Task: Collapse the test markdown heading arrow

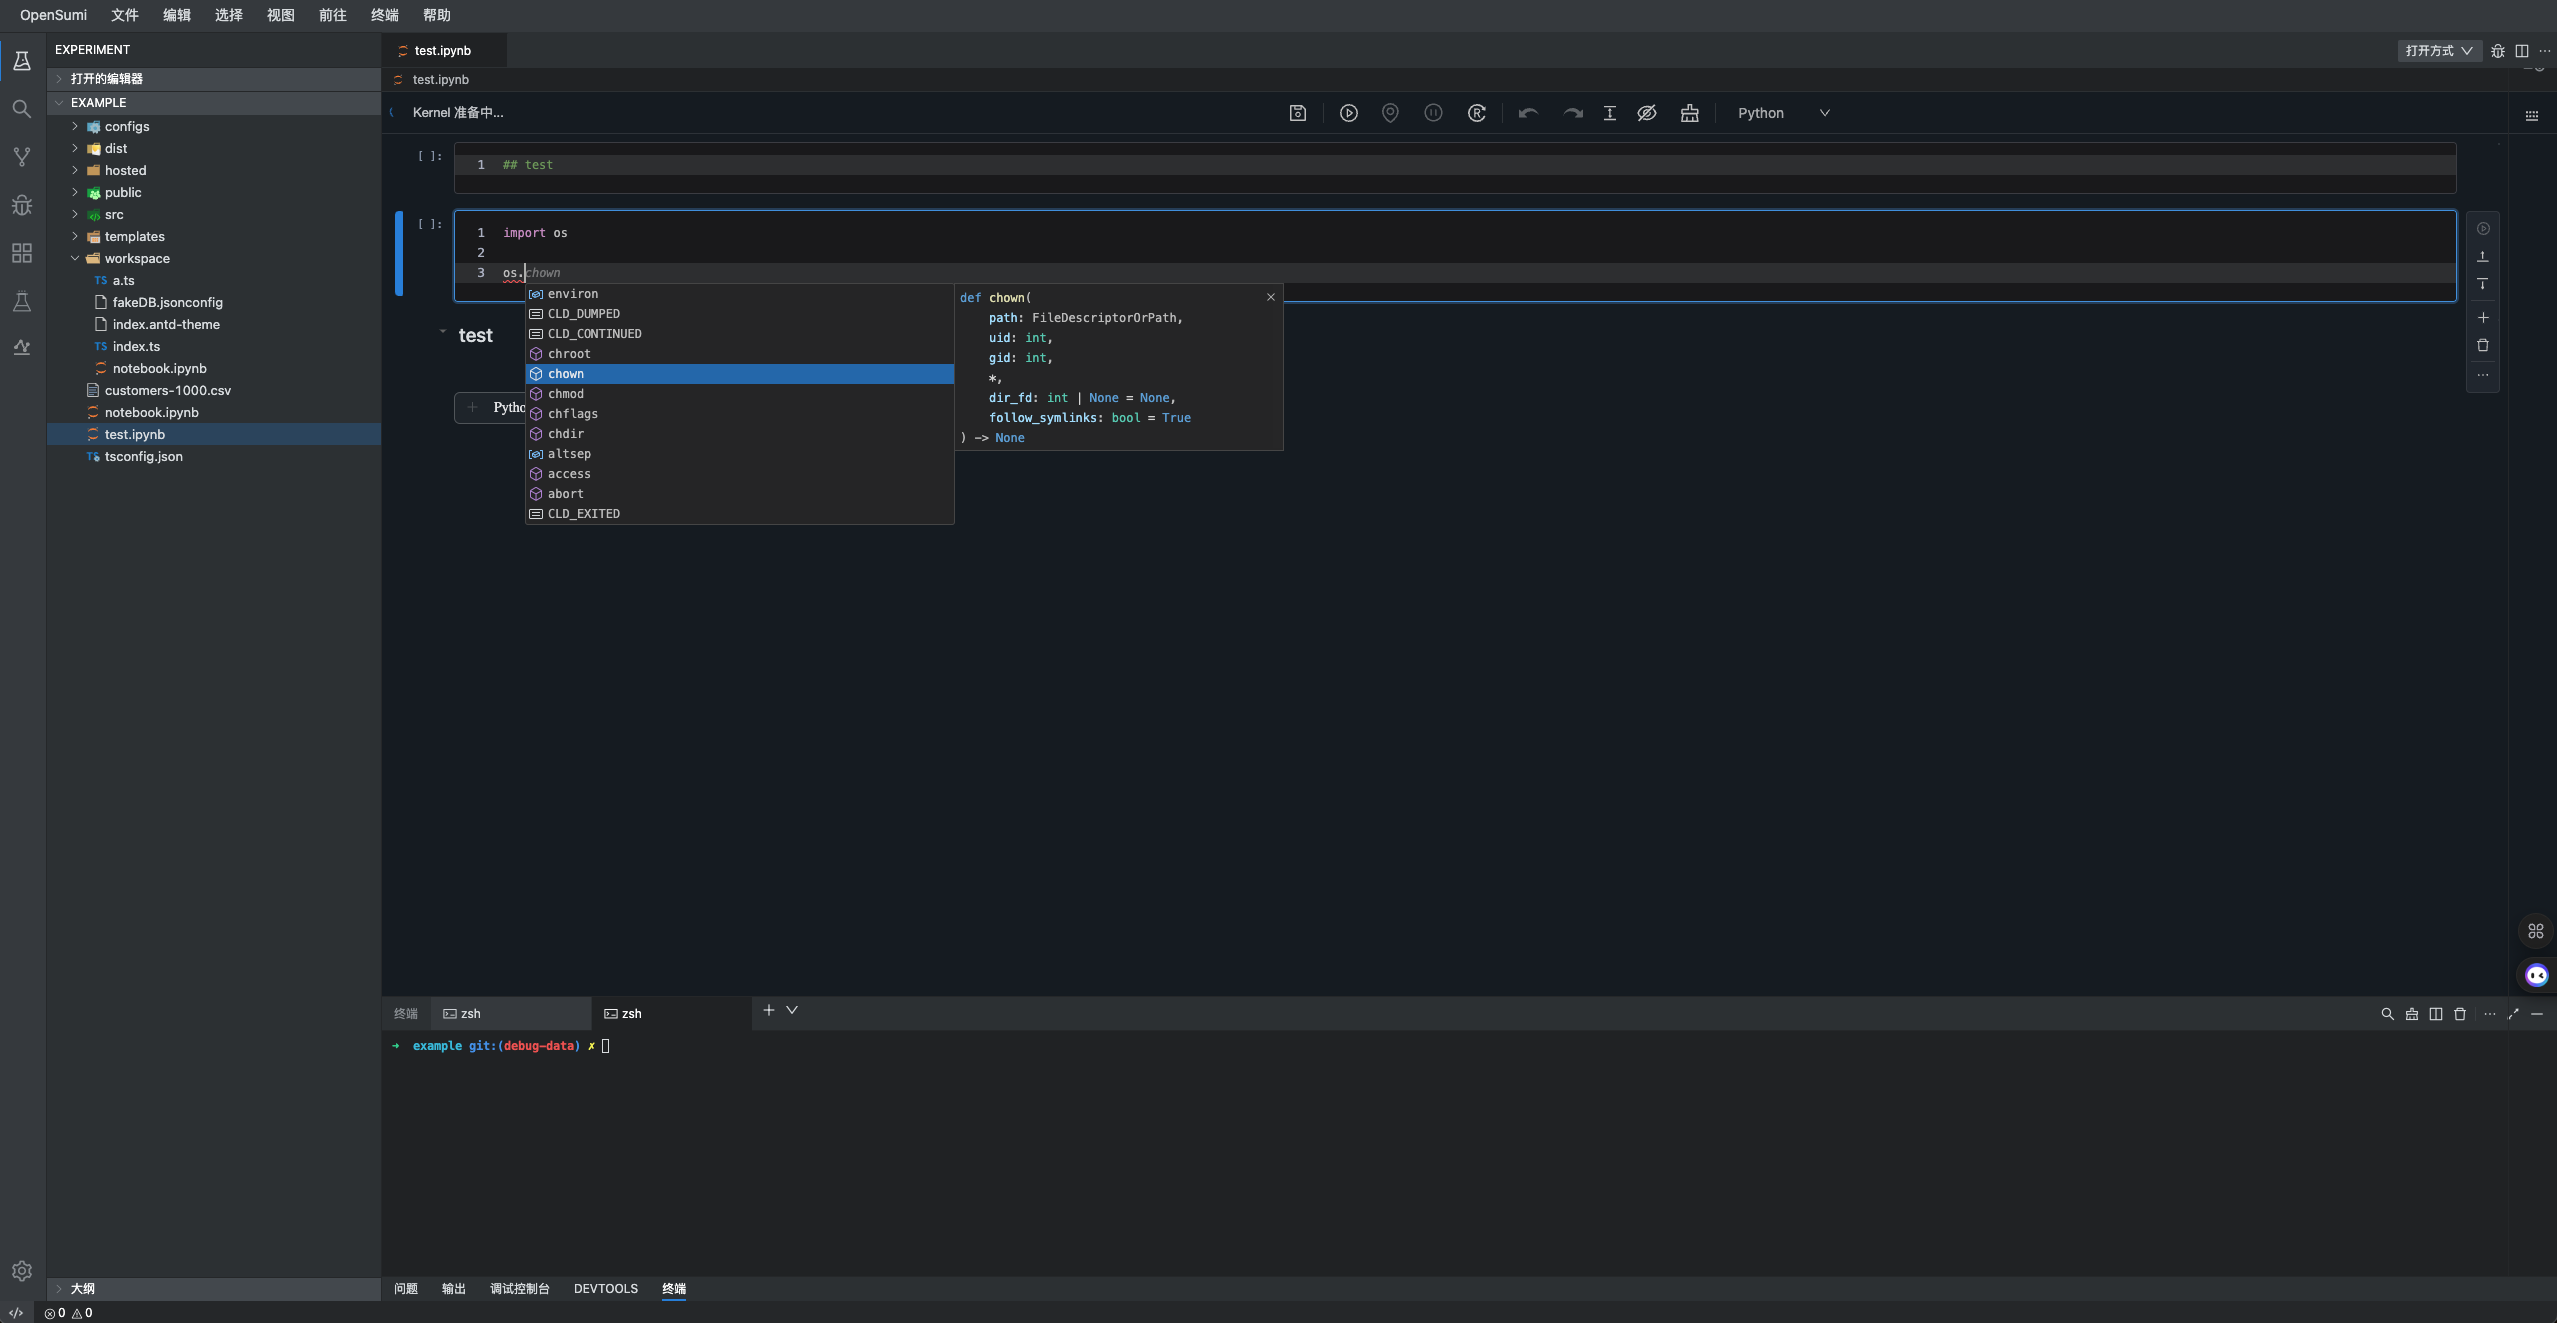Action: coord(443,332)
